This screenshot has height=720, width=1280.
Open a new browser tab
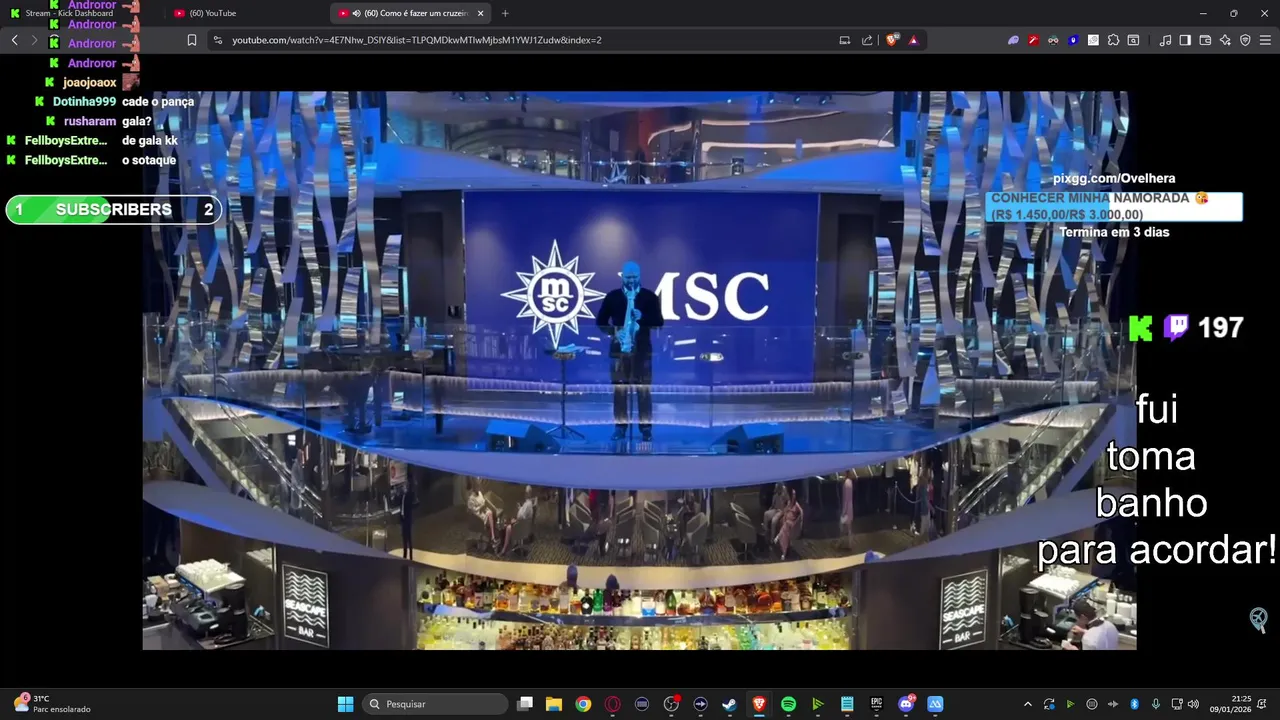click(505, 13)
